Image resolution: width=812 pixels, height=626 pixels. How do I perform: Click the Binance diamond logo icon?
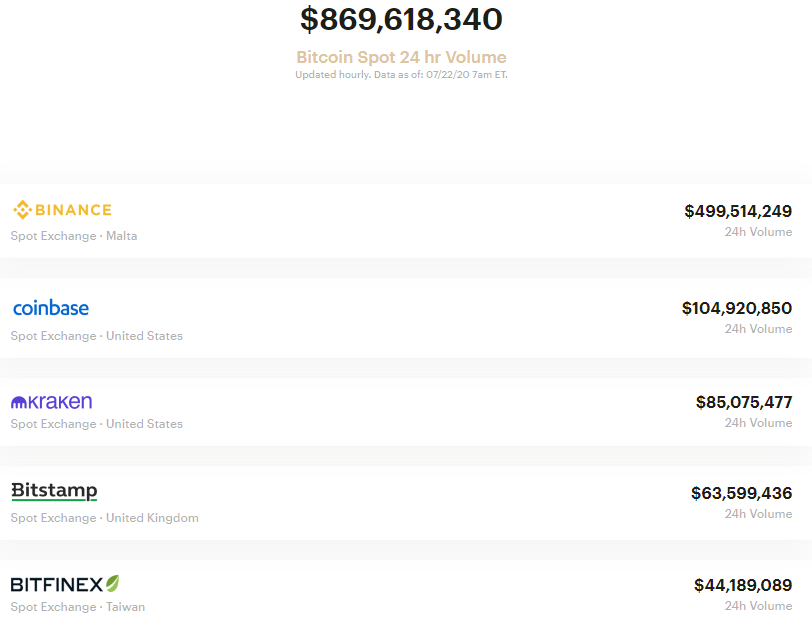click(x=20, y=210)
